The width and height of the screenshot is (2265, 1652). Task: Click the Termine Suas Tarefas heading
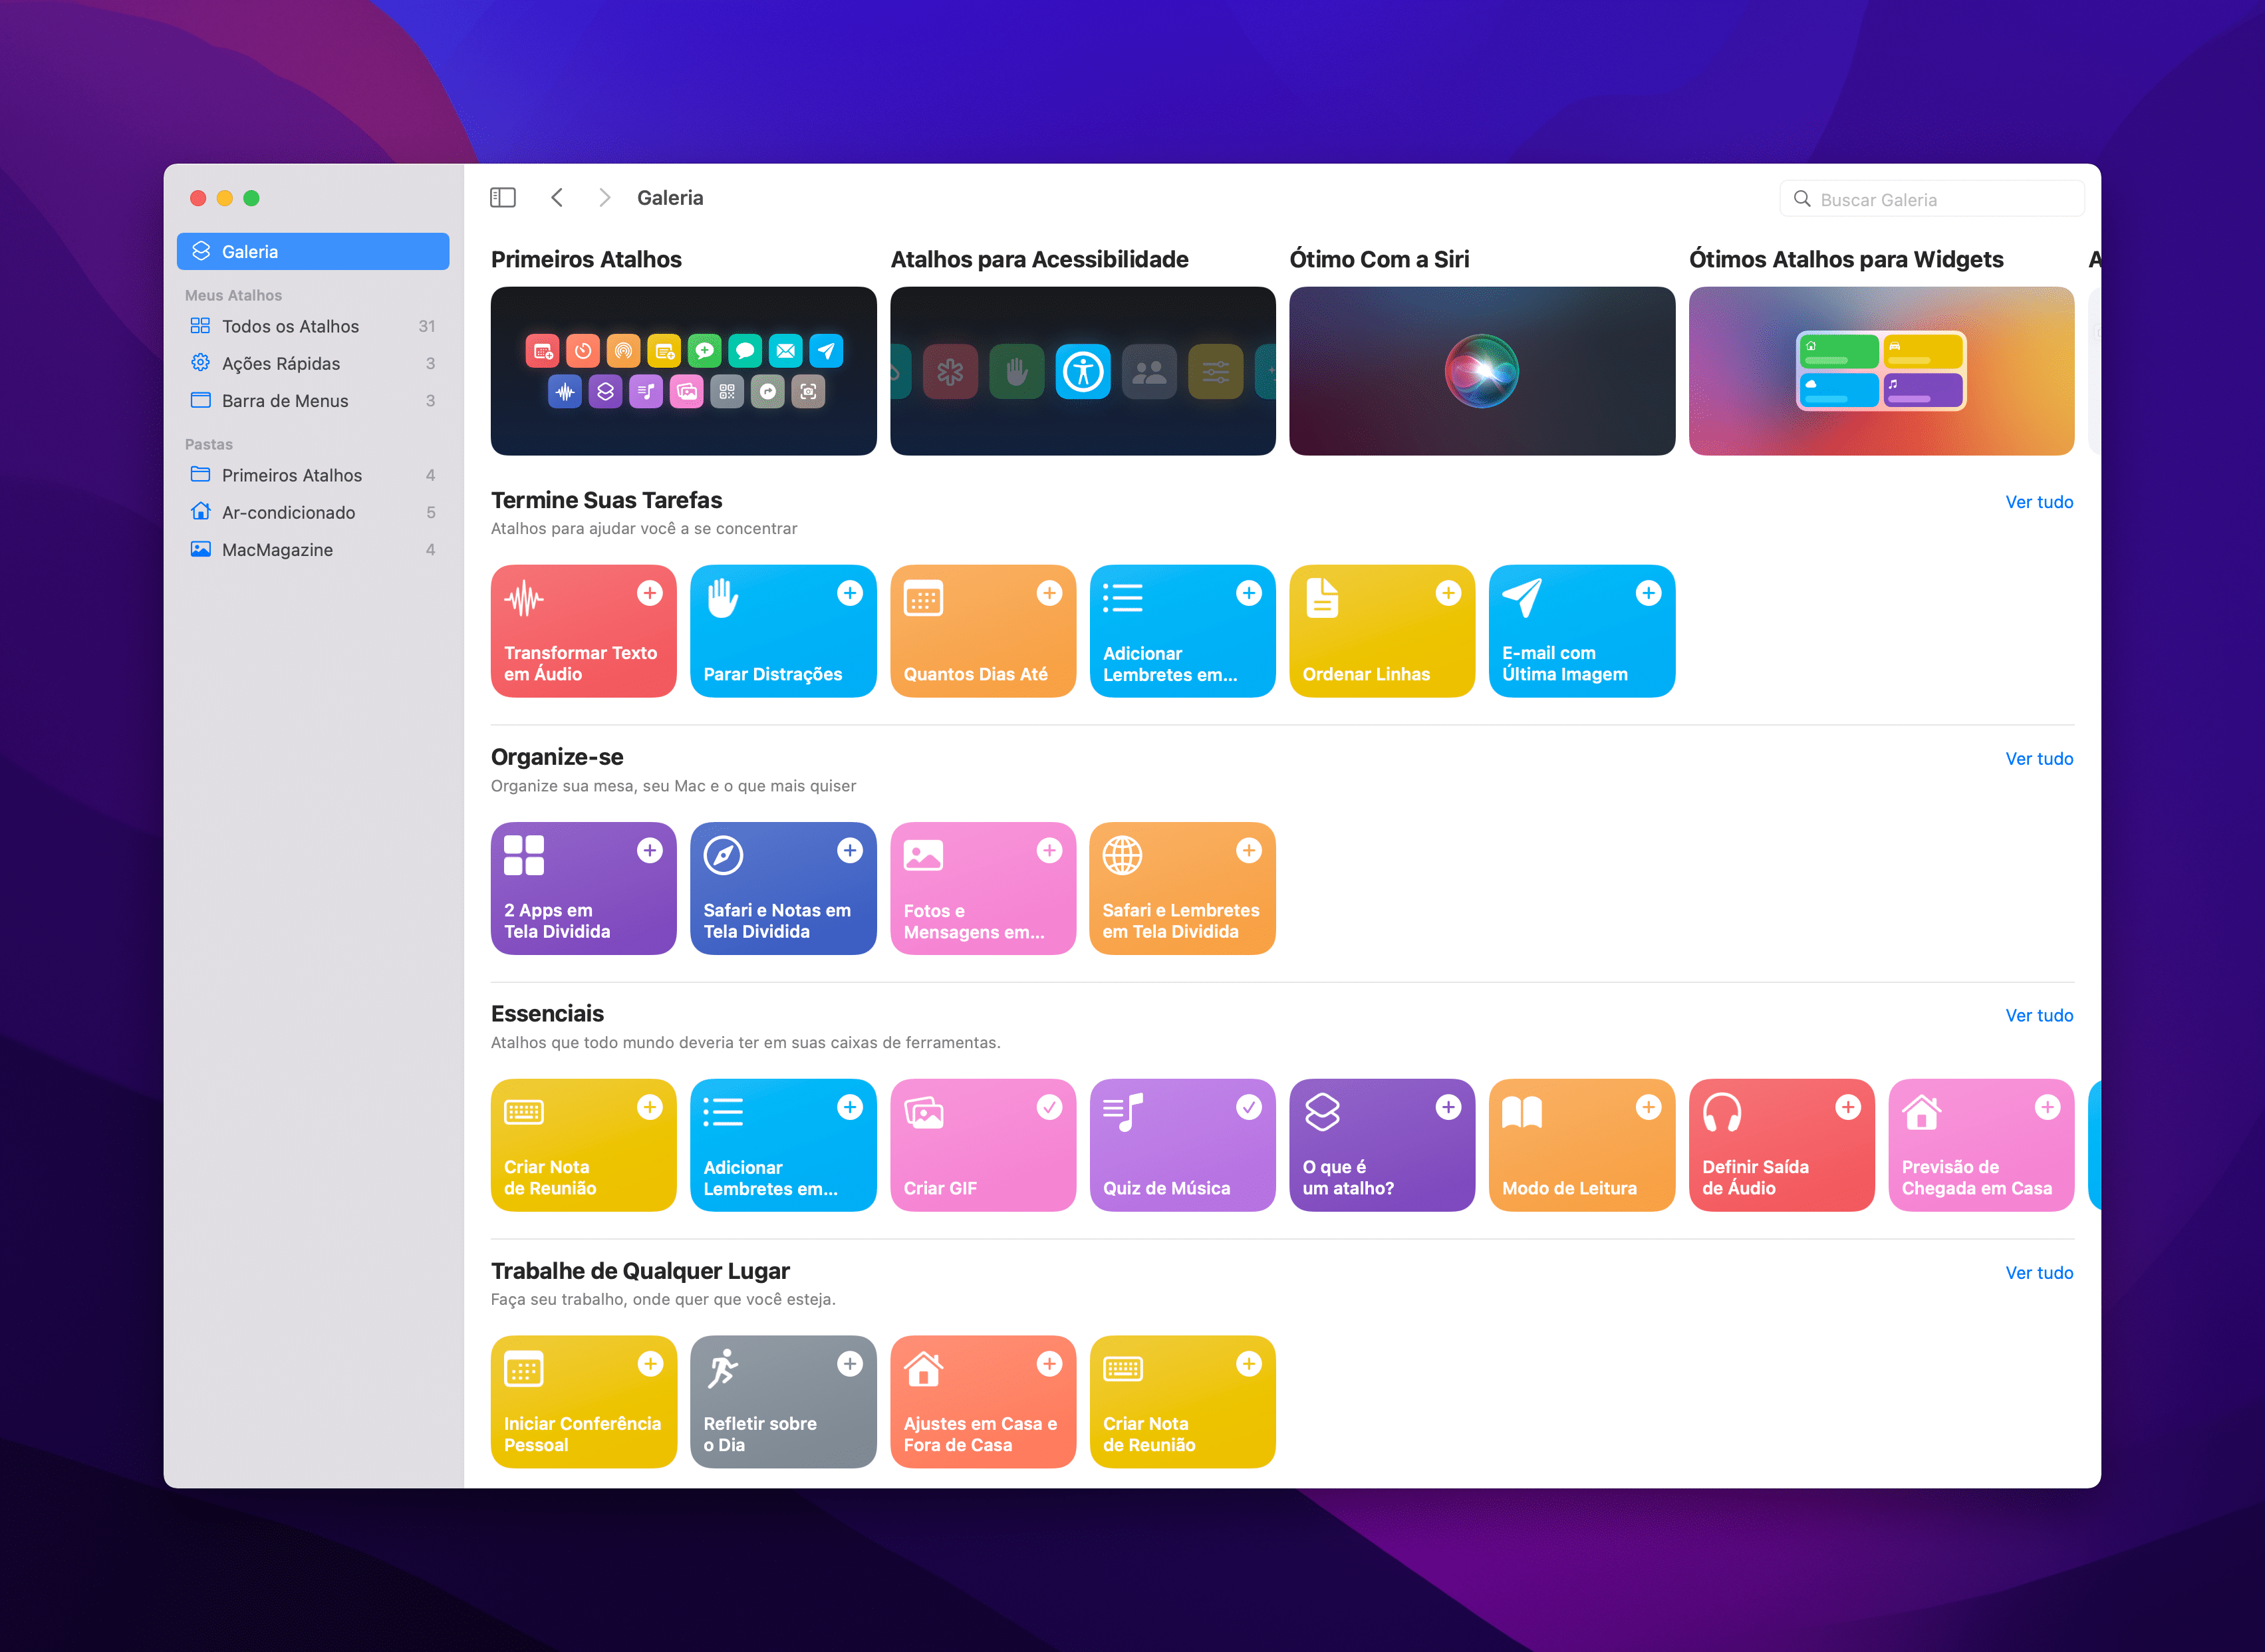tap(606, 500)
